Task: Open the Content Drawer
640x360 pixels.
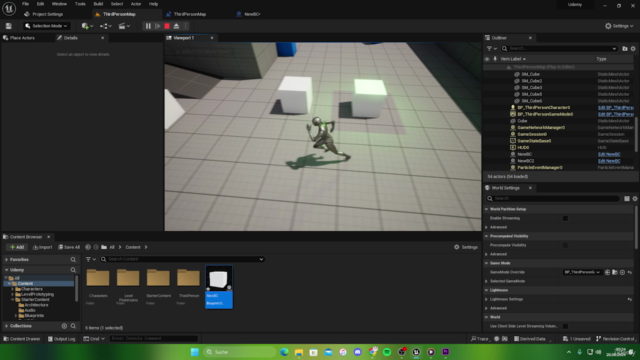Action: (x=22, y=339)
